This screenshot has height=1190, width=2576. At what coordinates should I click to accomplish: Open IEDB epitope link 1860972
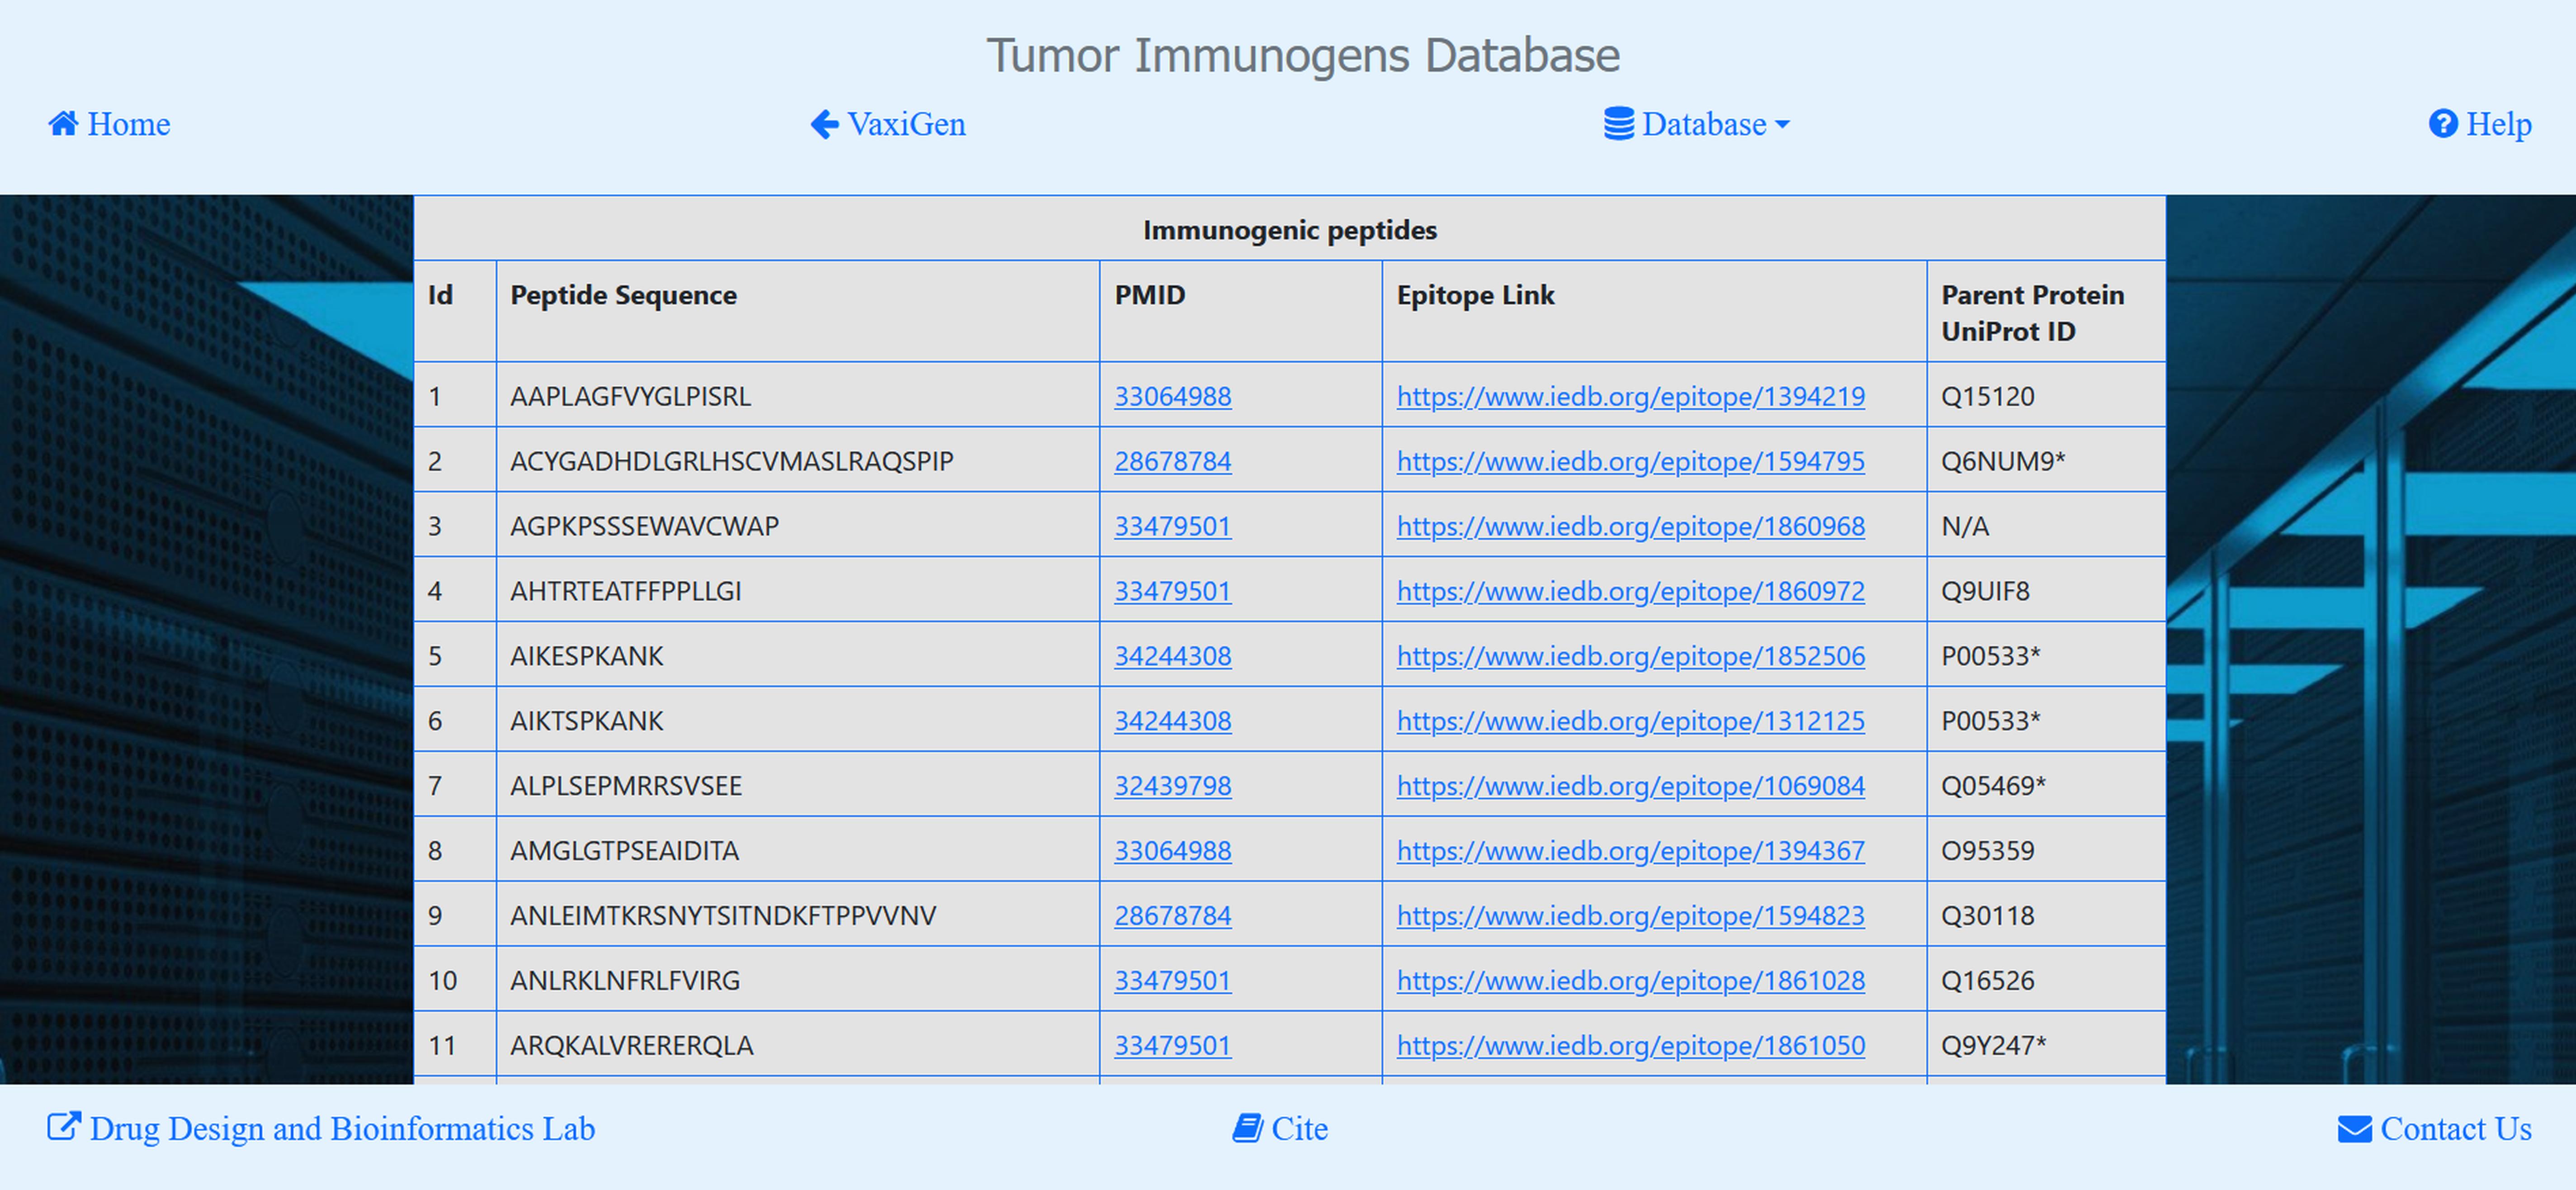1630,591
